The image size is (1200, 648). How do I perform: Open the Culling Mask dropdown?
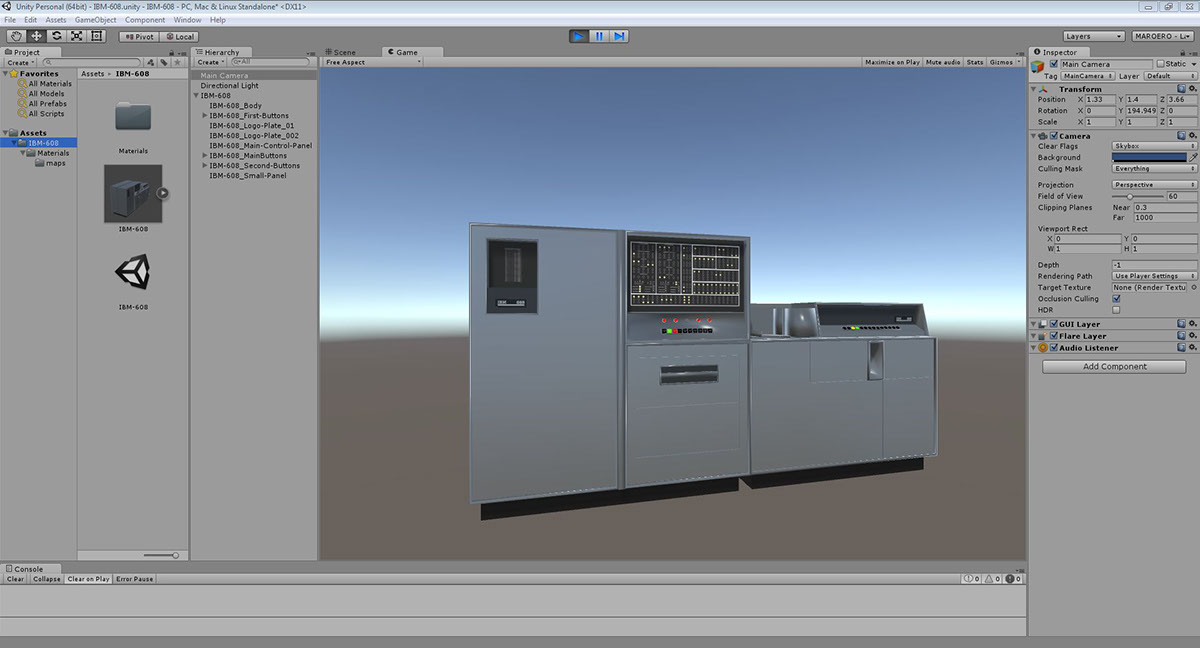(1154, 169)
